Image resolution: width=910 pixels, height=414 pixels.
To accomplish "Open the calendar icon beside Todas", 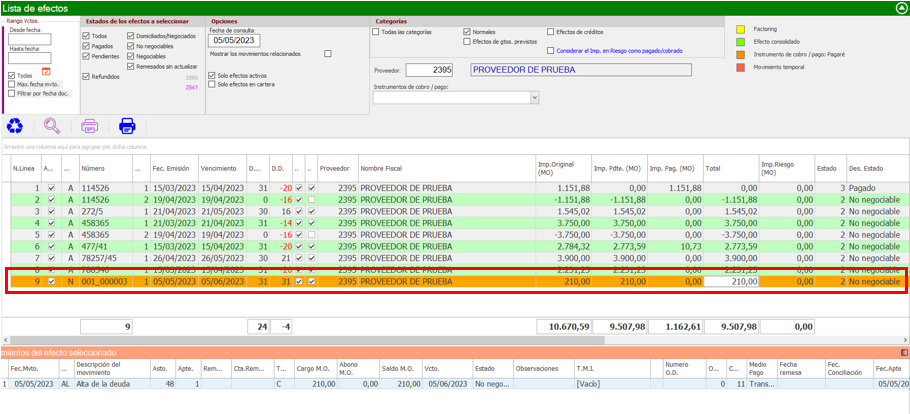I will click(x=46, y=71).
